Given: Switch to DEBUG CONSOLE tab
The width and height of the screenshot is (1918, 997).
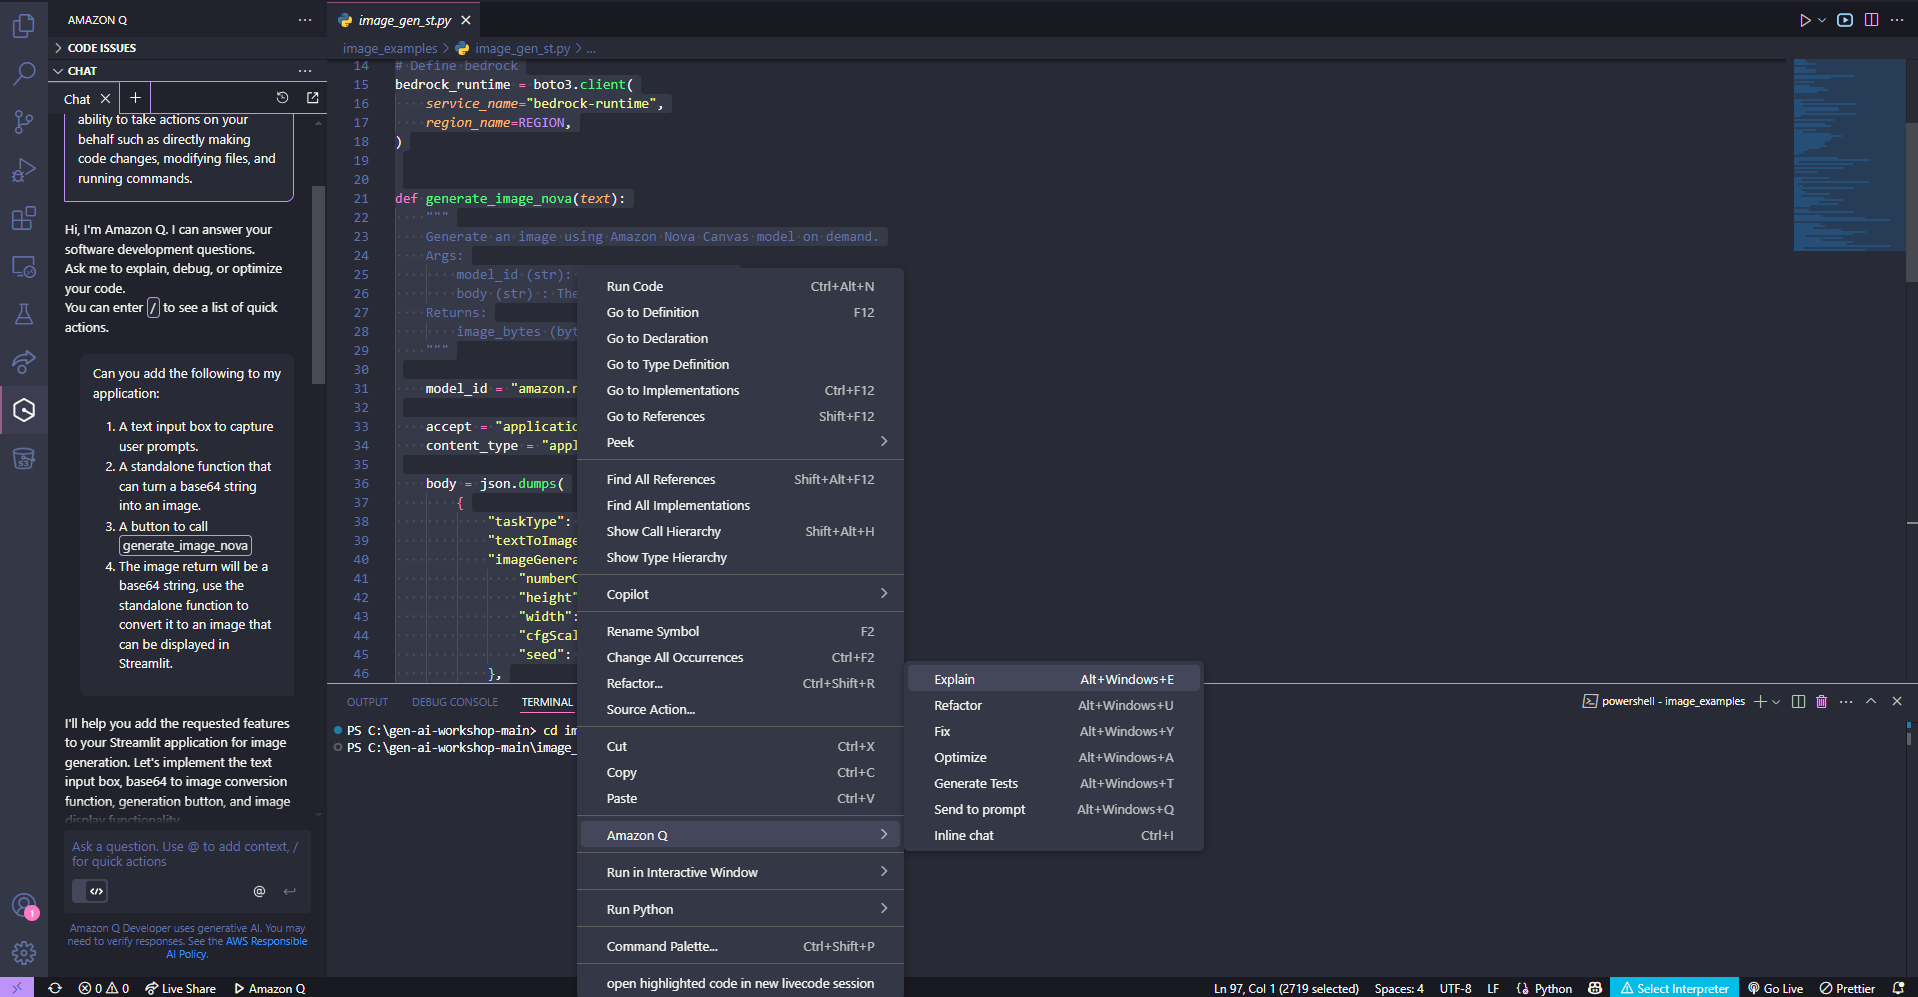Looking at the screenshot, I should 454,702.
